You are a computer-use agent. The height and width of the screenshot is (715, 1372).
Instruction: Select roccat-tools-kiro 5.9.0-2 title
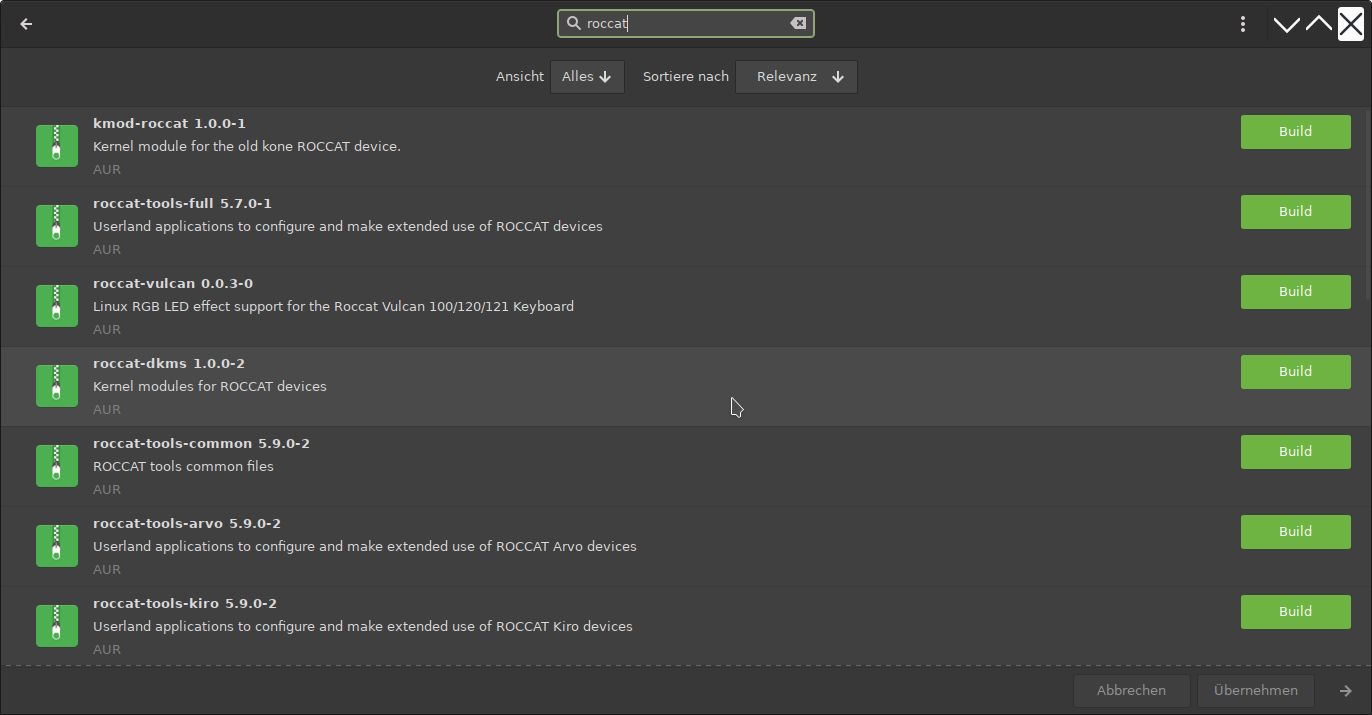(185, 604)
